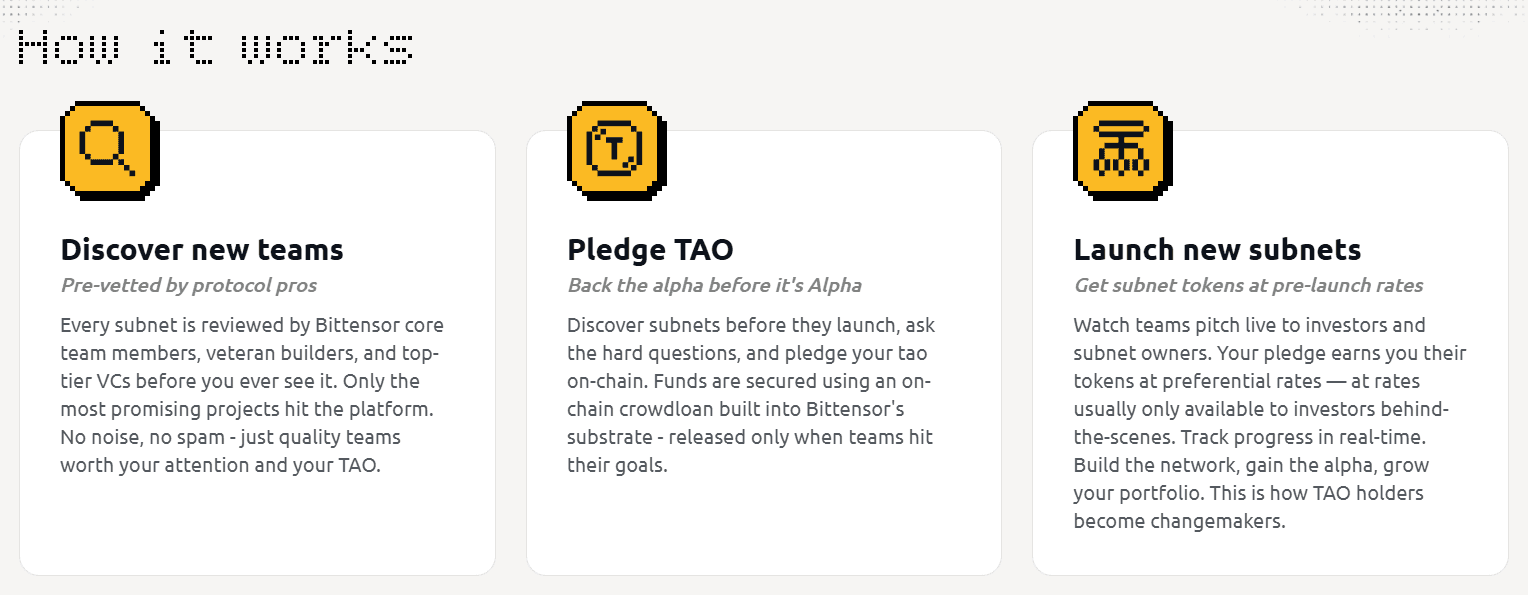Click "Pre-vetted by protocol pros" subtitle
This screenshot has width=1528, height=595.
[x=189, y=285]
